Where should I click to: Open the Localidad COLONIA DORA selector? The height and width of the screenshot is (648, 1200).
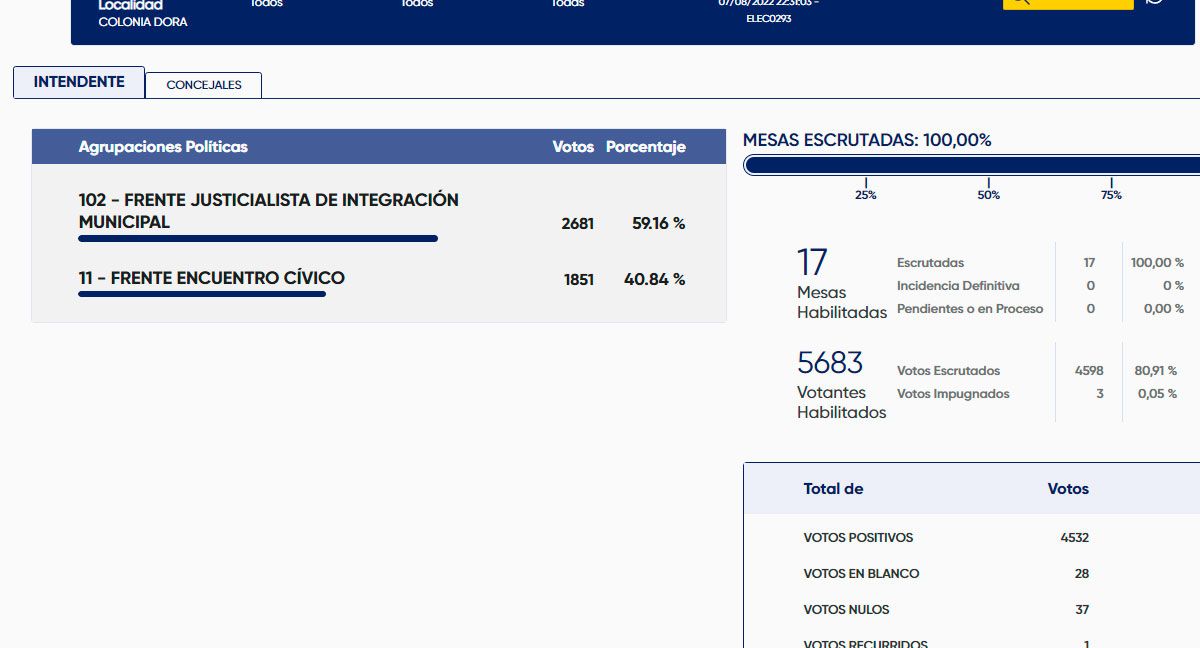[x=142, y=14]
